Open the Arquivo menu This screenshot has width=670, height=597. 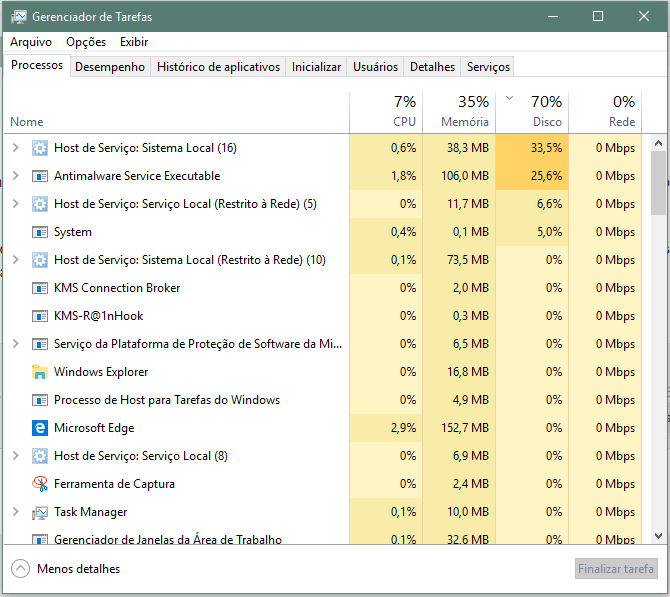coord(31,42)
